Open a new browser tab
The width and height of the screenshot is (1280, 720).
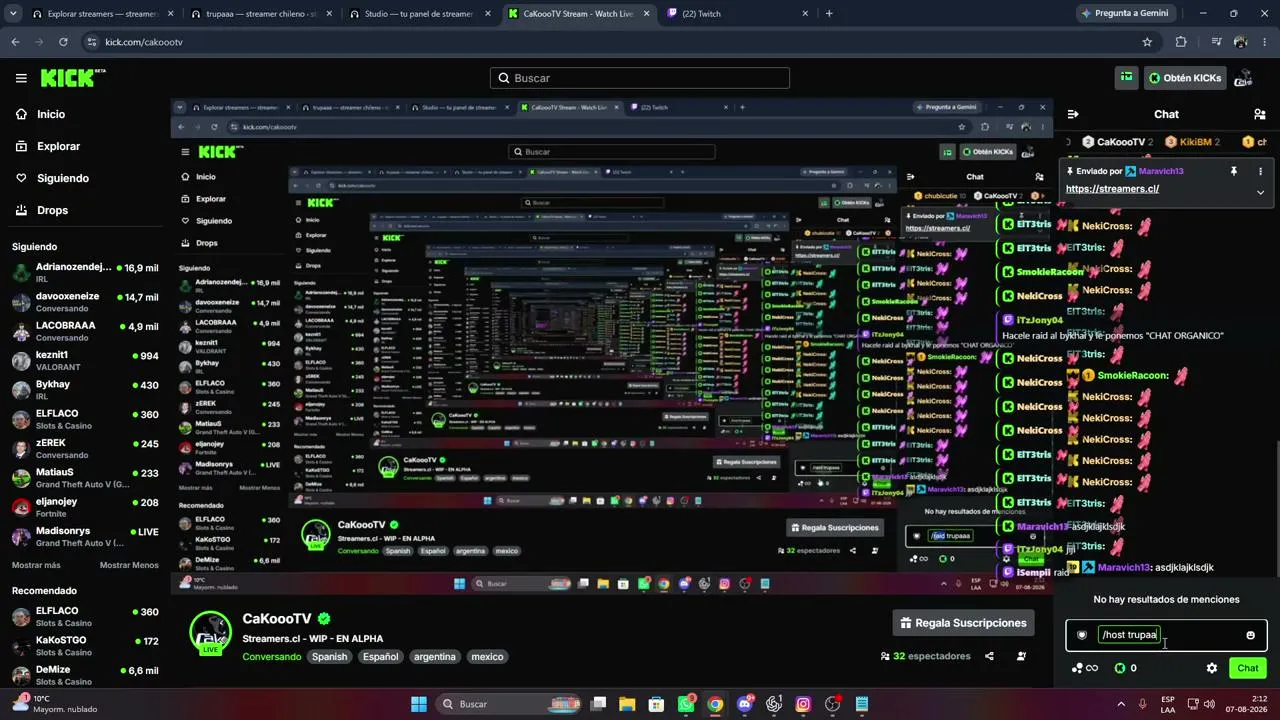[x=829, y=14]
